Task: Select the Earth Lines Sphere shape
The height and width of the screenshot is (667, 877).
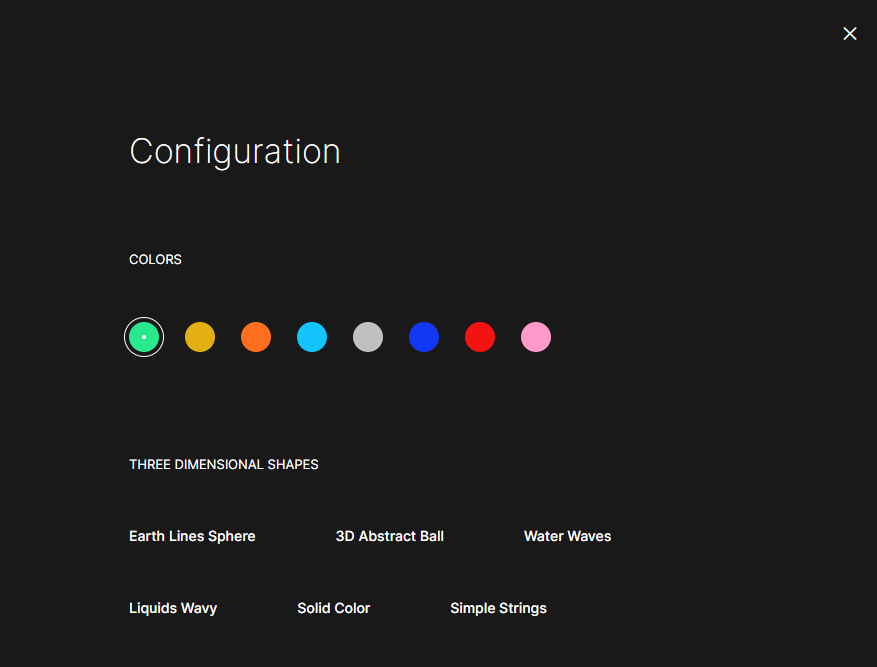Action: (192, 536)
